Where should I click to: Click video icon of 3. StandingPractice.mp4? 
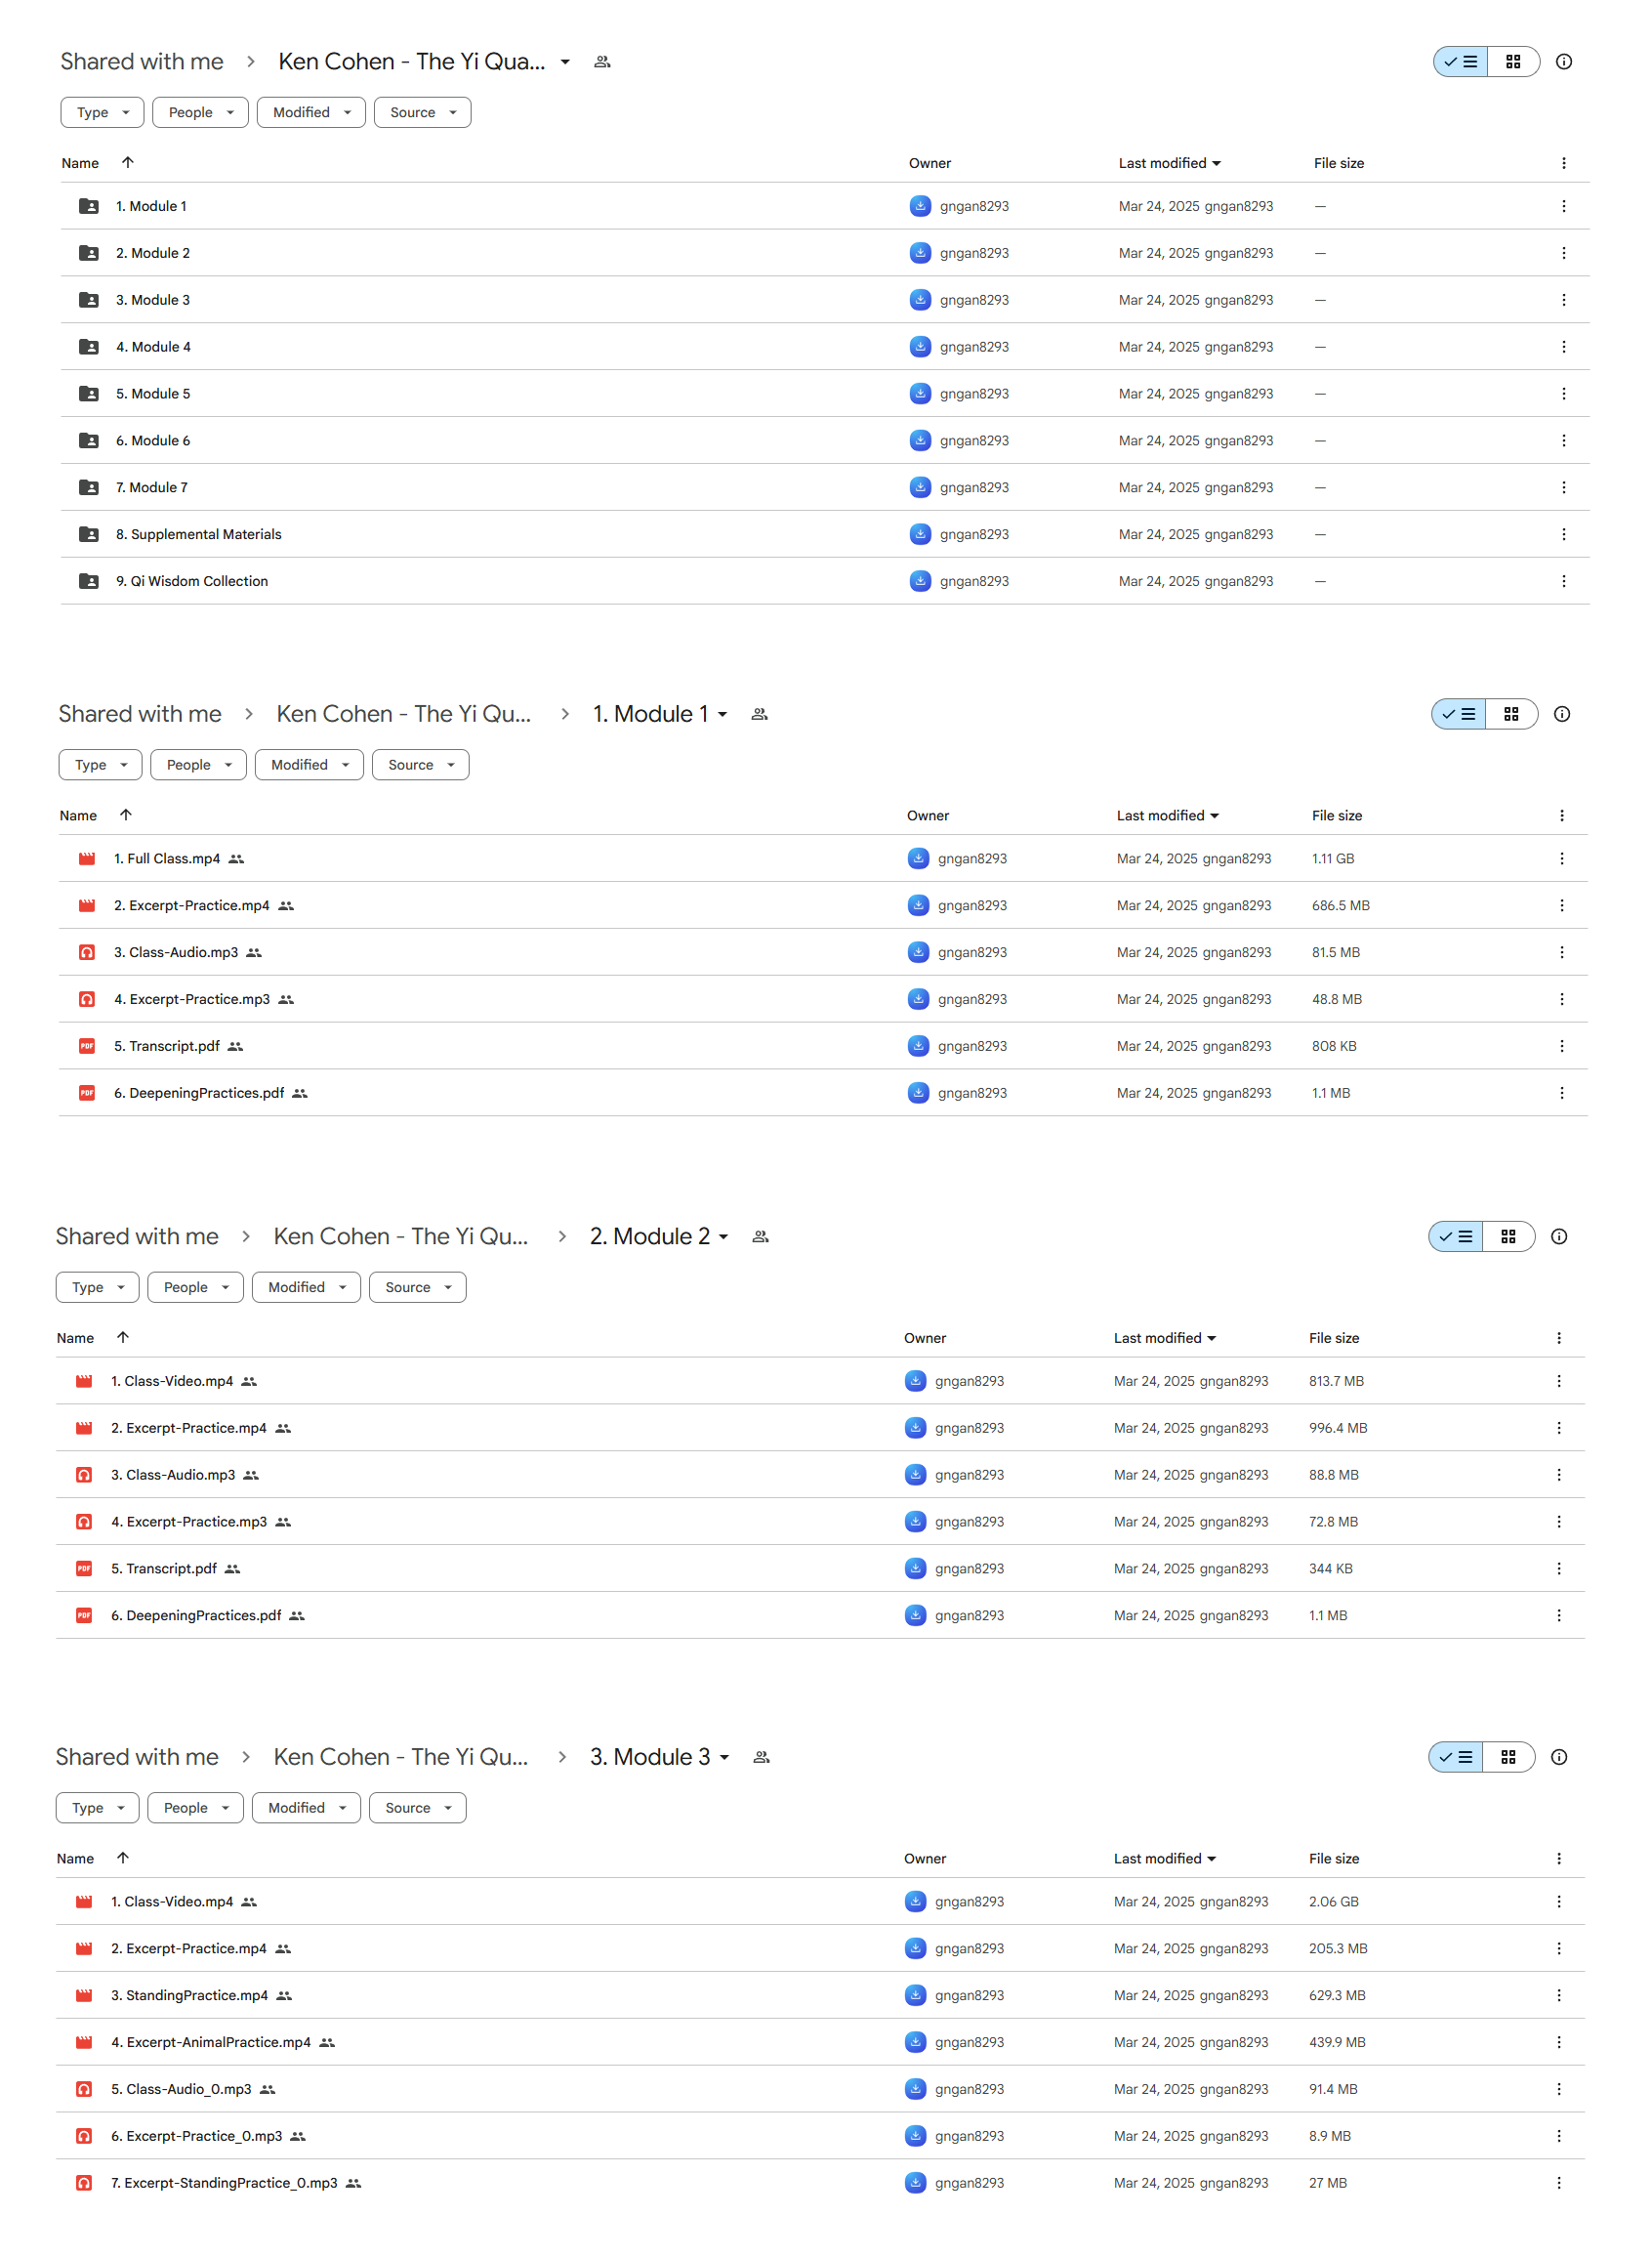[84, 1995]
